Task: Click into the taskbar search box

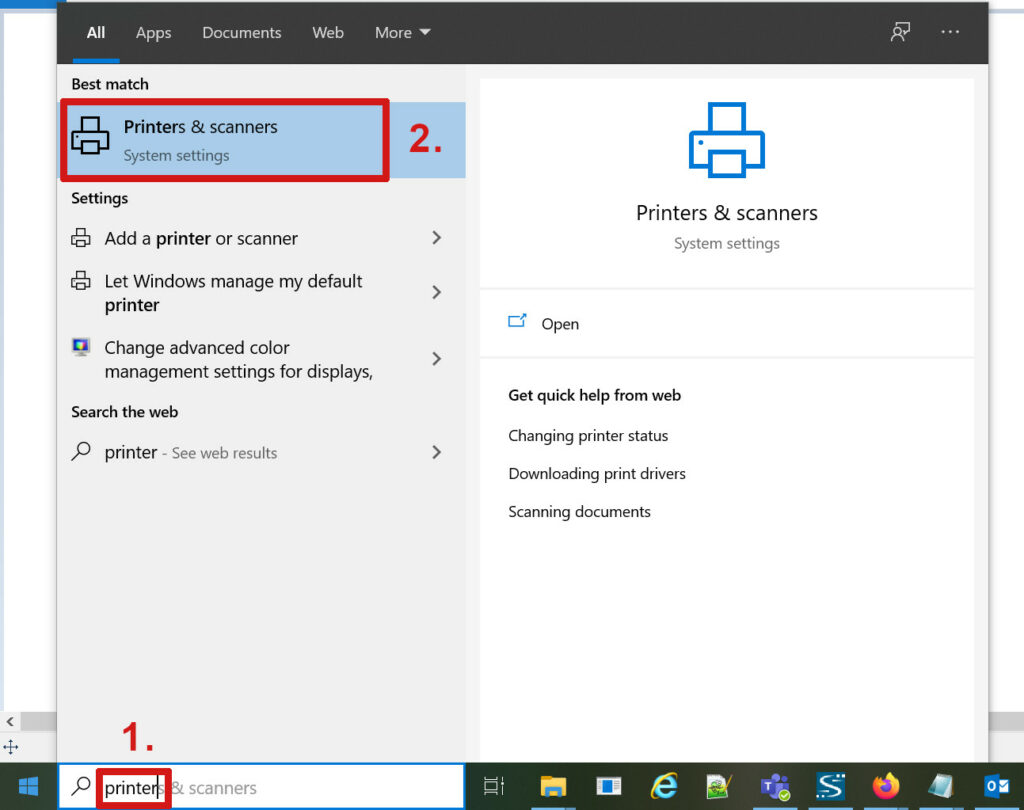Action: coord(261,787)
